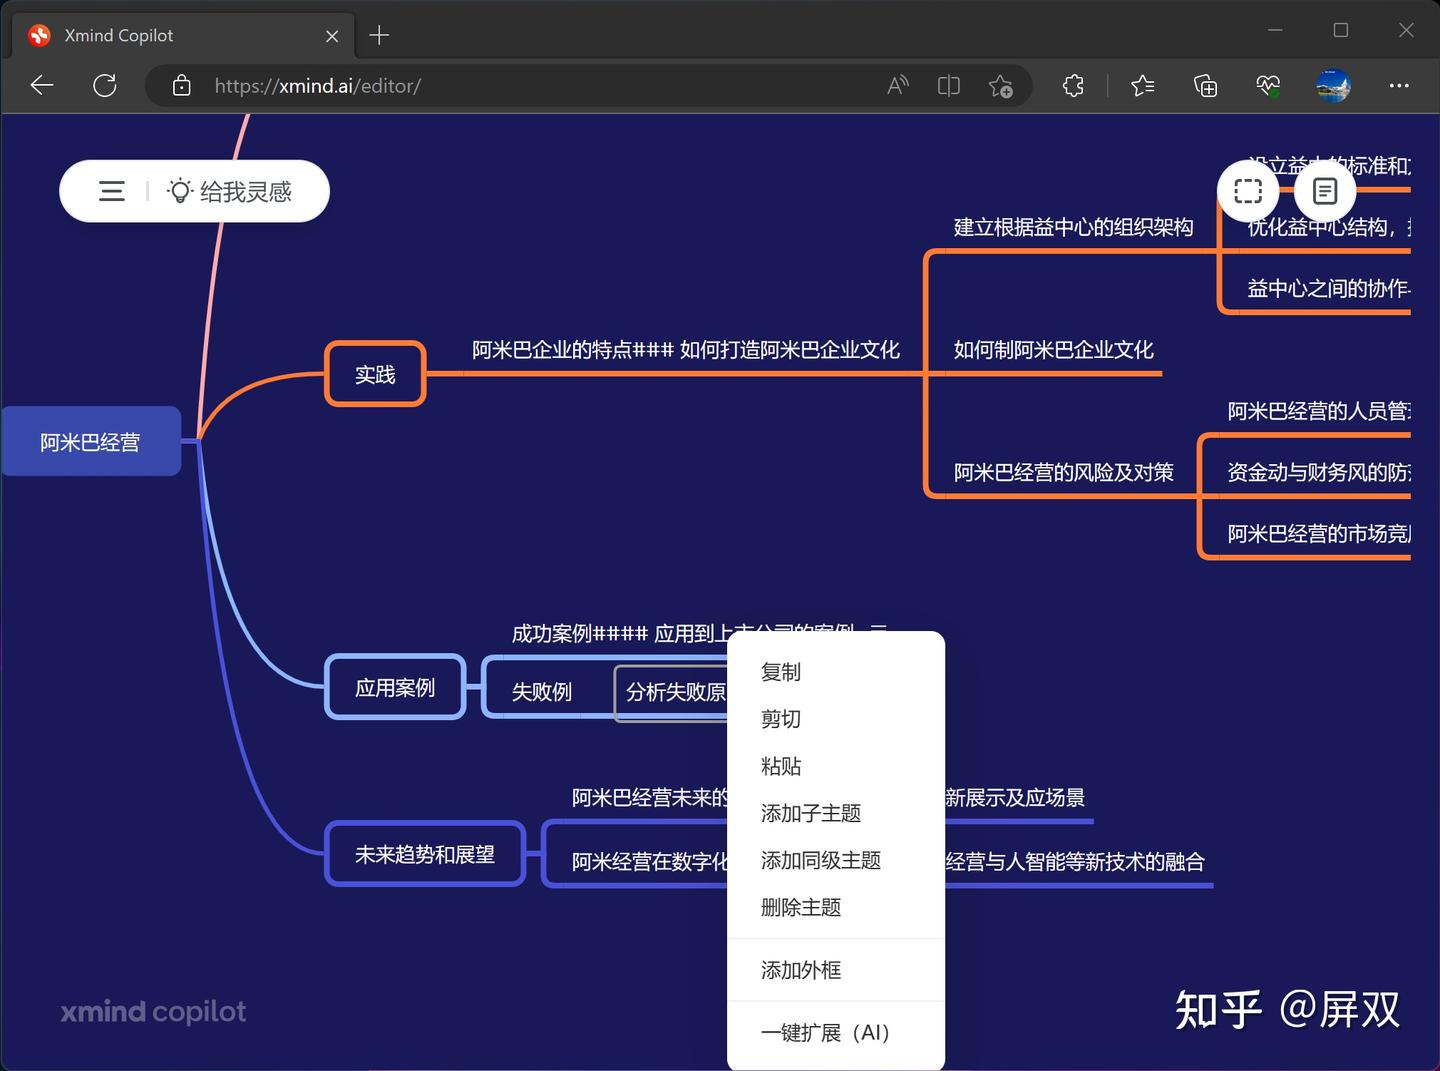Open the Collections icon
The width and height of the screenshot is (1440, 1071).
[1205, 86]
